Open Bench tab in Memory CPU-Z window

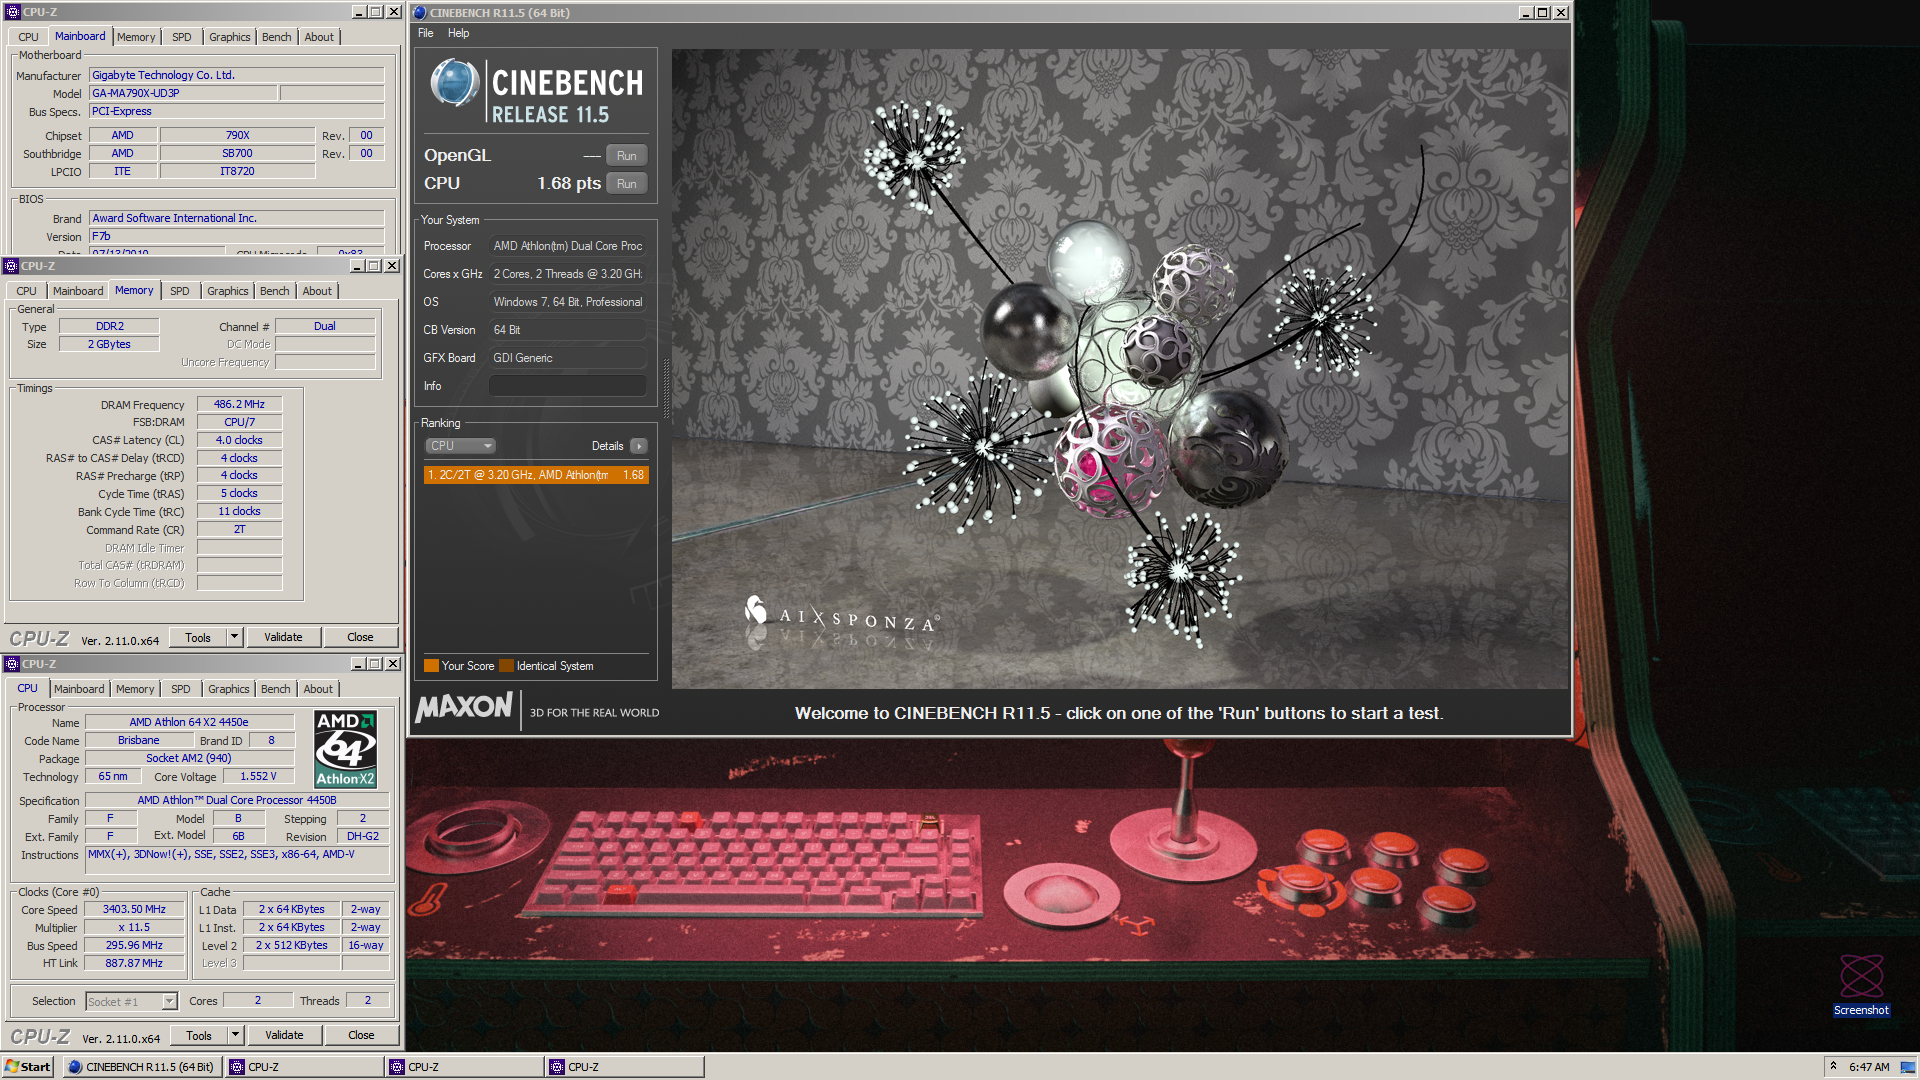(x=274, y=291)
